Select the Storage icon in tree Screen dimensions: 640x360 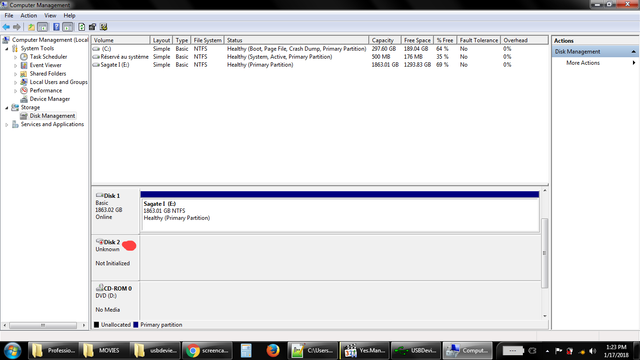point(15,107)
